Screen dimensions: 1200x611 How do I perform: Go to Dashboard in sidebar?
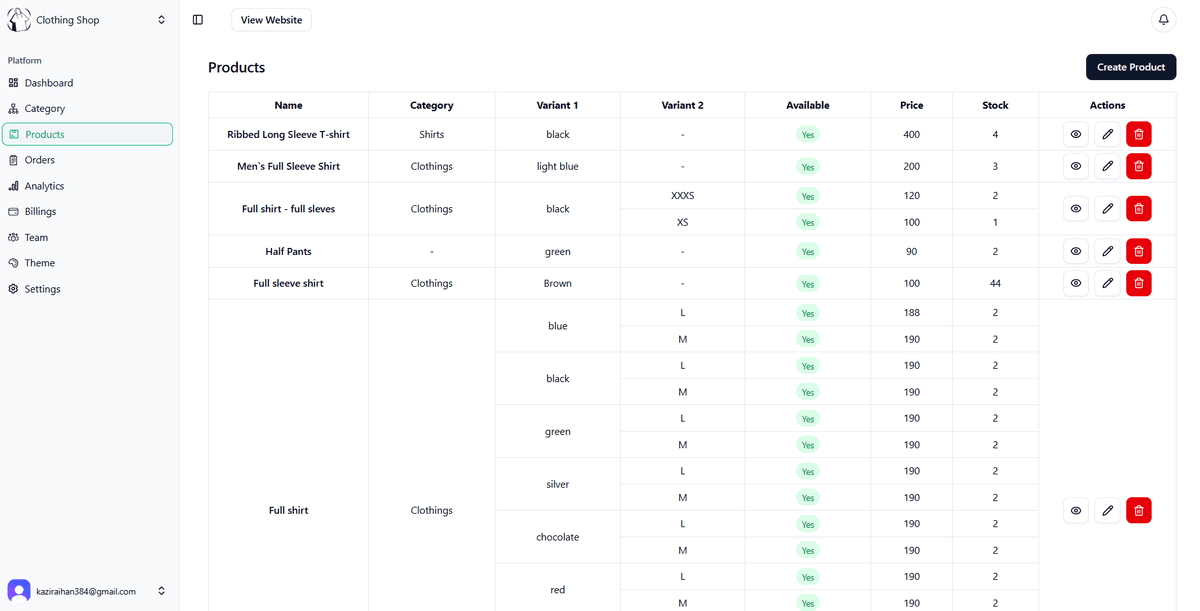[88, 83]
